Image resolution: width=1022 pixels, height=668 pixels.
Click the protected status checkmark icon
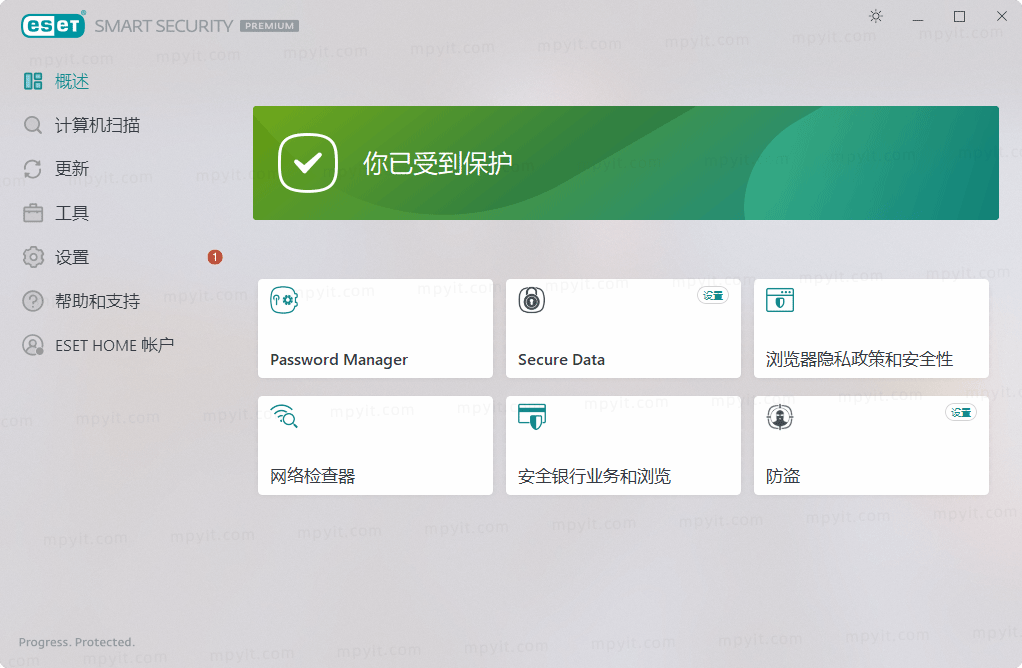(x=308, y=163)
